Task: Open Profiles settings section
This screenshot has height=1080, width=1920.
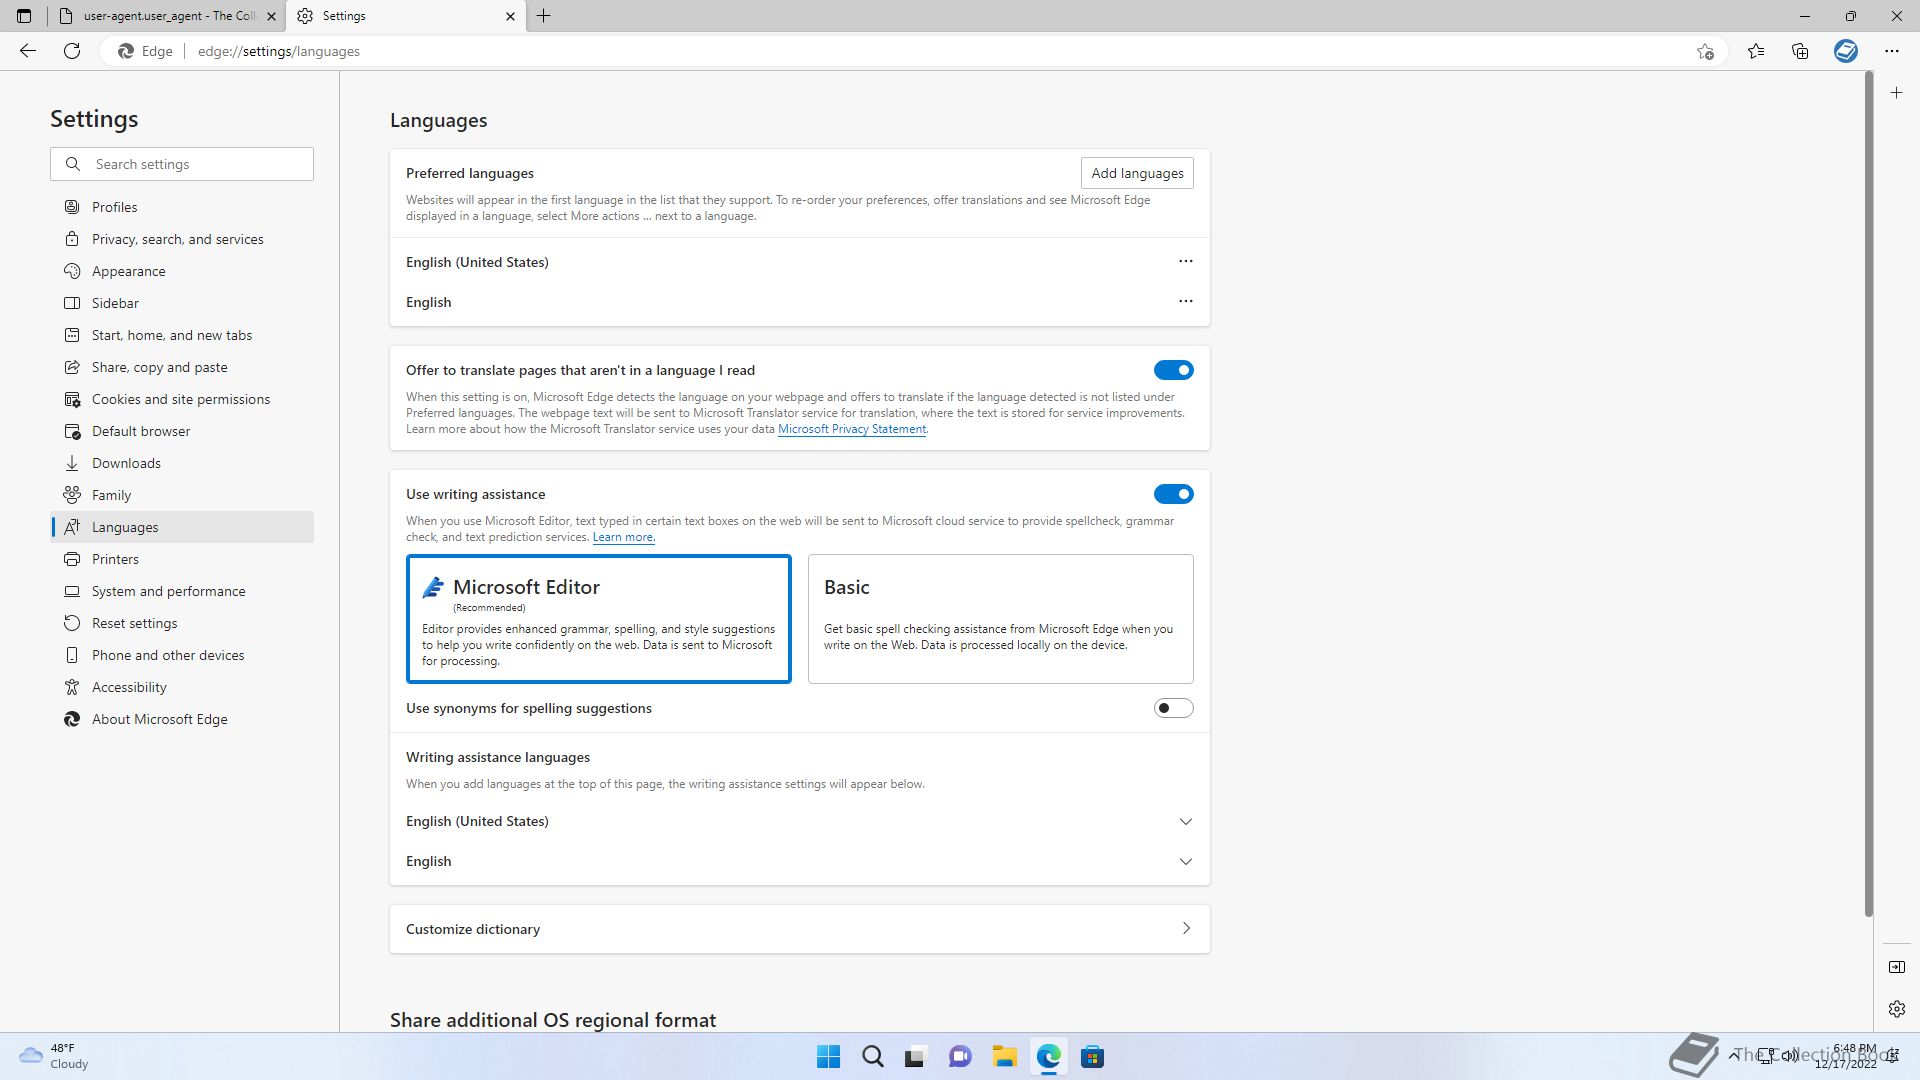Action: coord(182,207)
